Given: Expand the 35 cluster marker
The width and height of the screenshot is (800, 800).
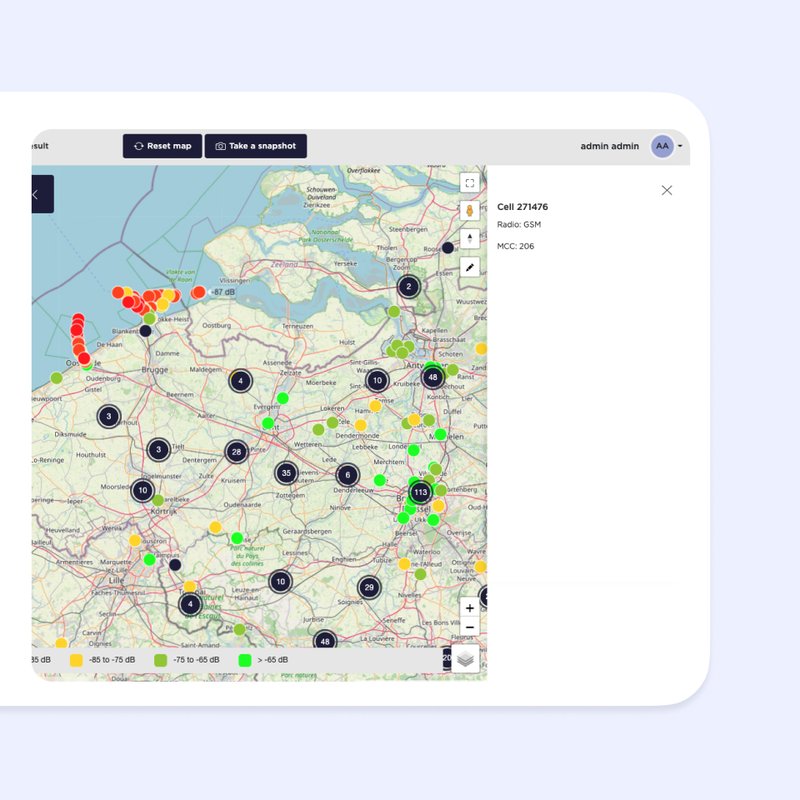Looking at the screenshot, I should point(286,473).
